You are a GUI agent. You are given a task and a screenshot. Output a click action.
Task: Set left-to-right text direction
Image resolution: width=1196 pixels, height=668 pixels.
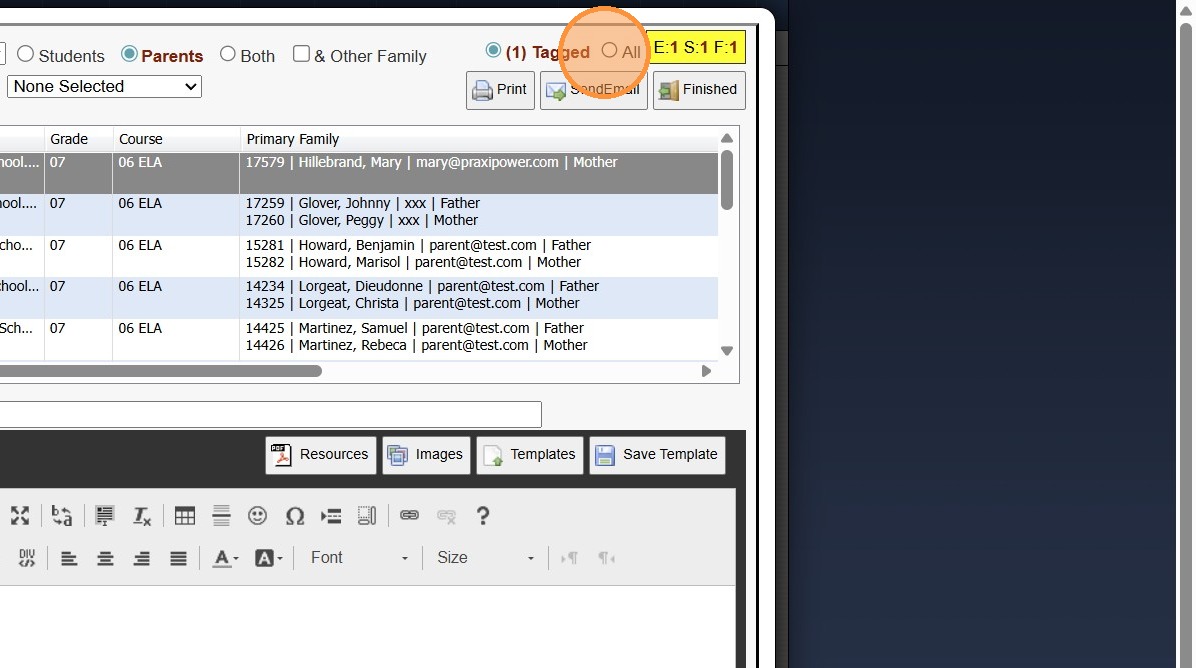569,558
